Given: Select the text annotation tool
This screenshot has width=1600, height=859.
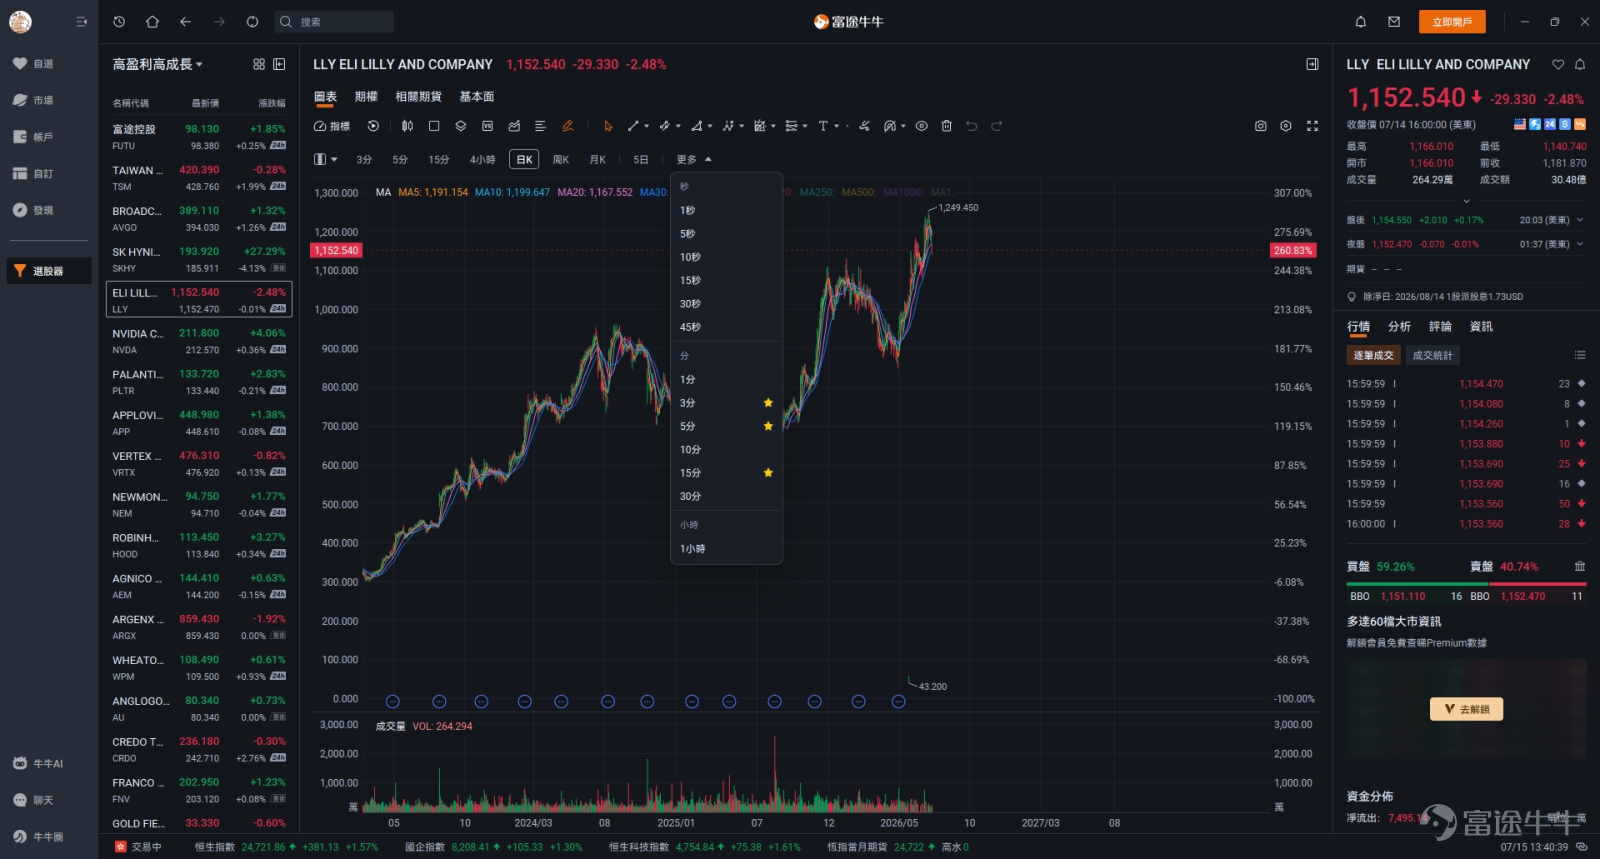Looking at the screenshot, I should [x=823, y=126].
